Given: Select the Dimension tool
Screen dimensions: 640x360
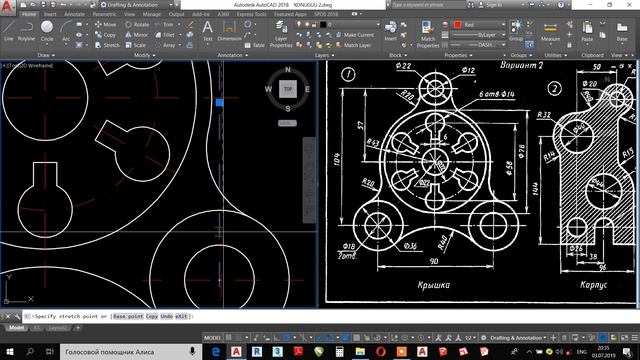Looking at the screenshot, I should (x=229, y=31).
